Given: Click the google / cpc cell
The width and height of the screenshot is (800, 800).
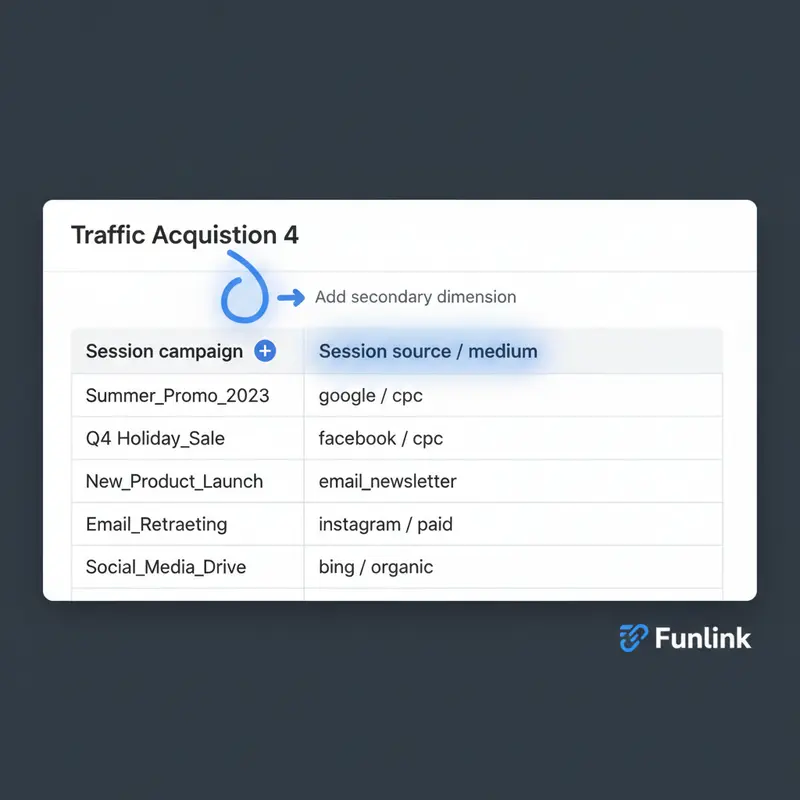Looking at the screenshot, I should (370, 395).
